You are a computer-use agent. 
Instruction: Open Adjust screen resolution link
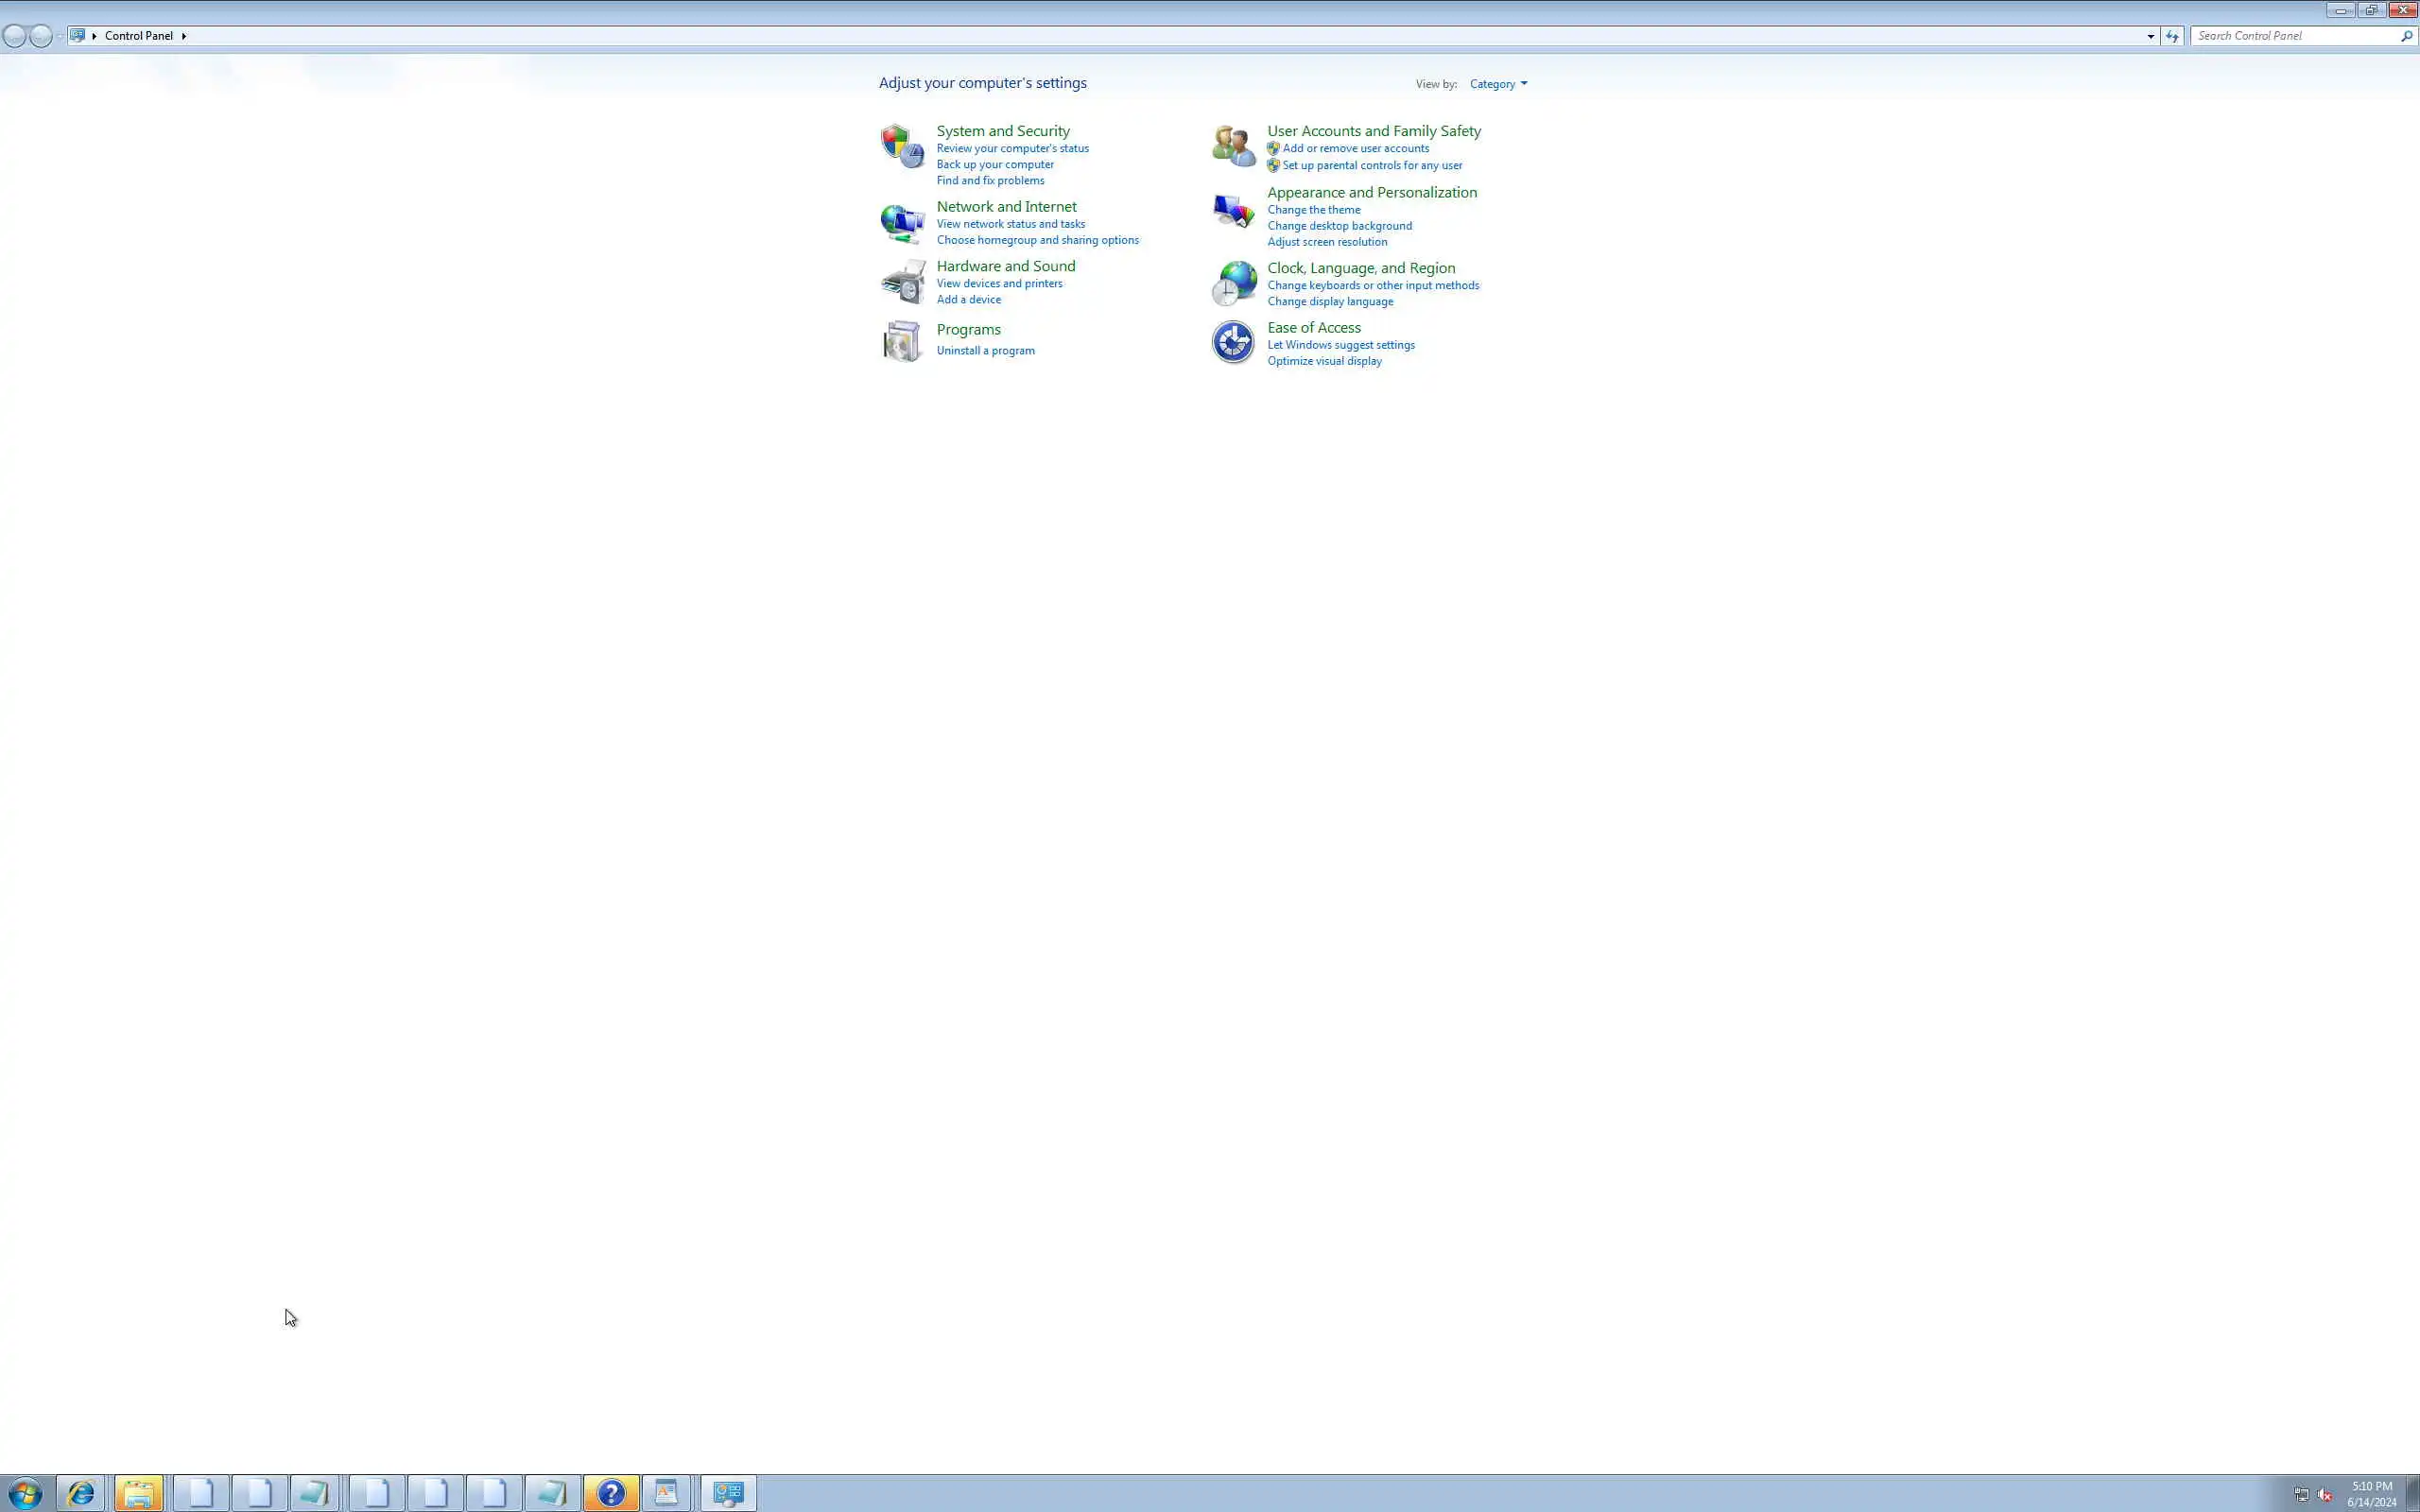[x=1327, y=242]
